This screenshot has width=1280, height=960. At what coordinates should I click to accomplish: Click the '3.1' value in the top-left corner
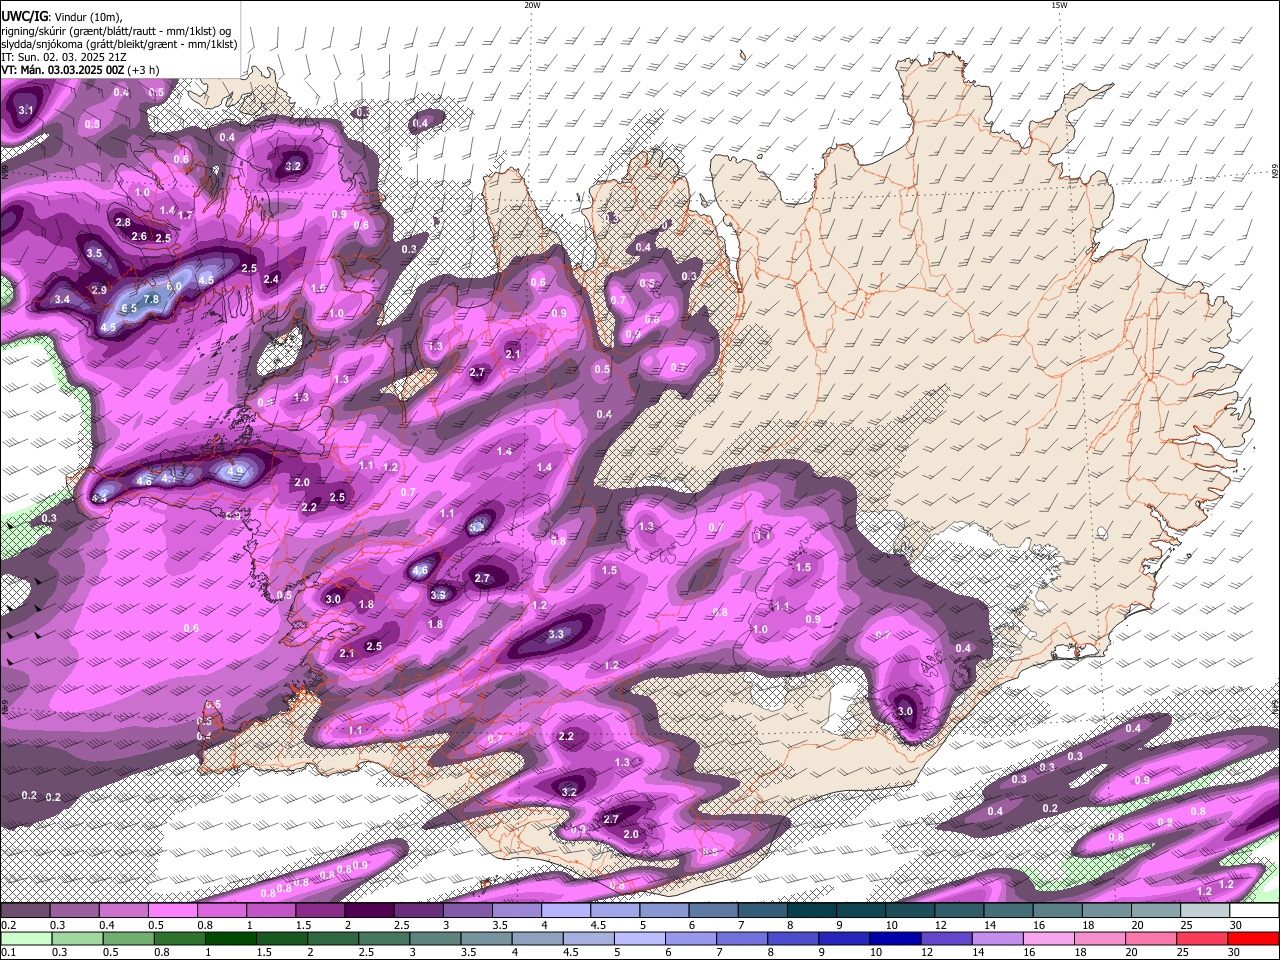26,110
